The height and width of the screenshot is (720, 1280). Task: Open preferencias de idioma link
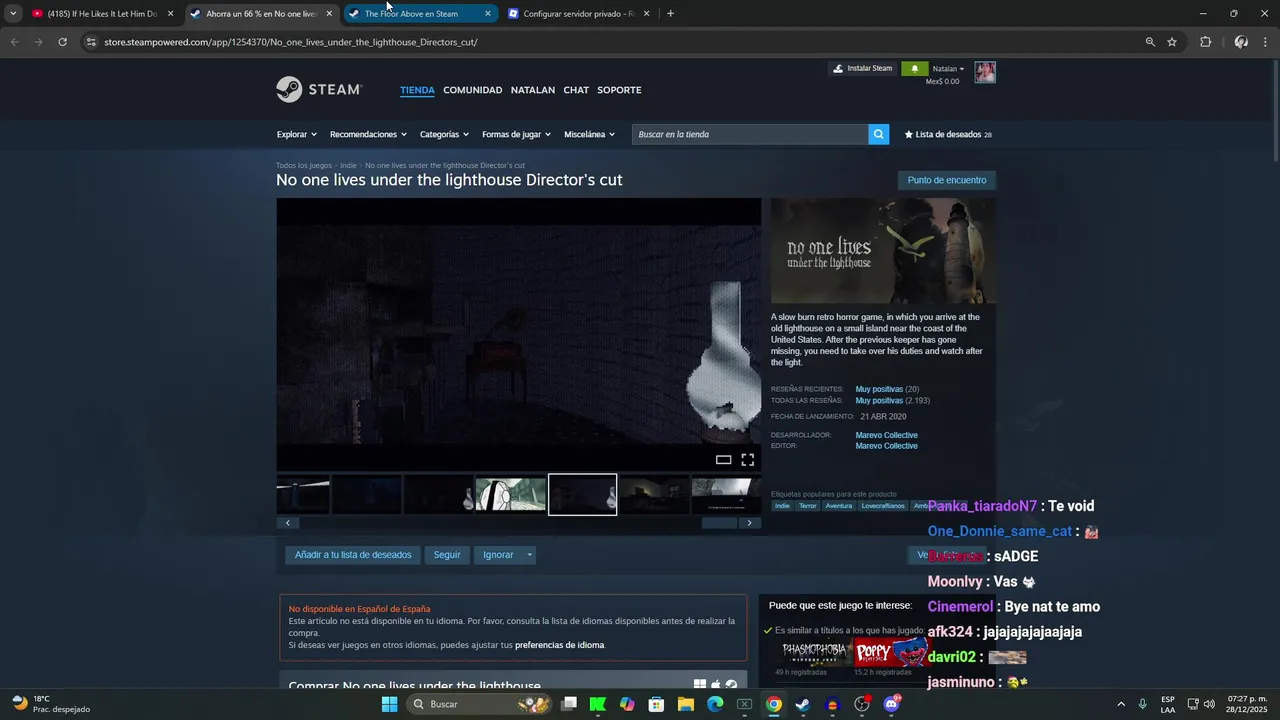tap(559, 645)
